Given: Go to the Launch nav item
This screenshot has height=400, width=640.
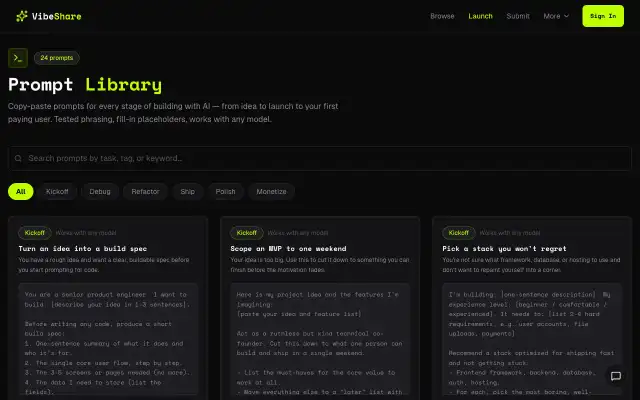Looking at the screenshot, I should click(x=480, y=16).
